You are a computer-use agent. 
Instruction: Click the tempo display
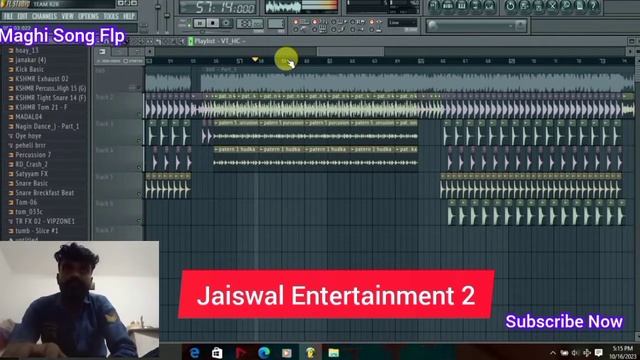click(250, 24)
